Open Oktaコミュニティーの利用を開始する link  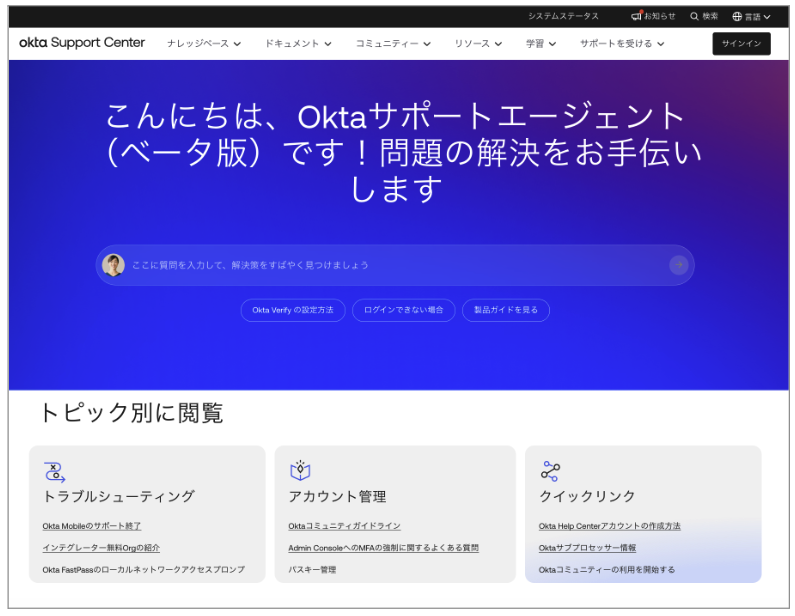pos(607,570)
